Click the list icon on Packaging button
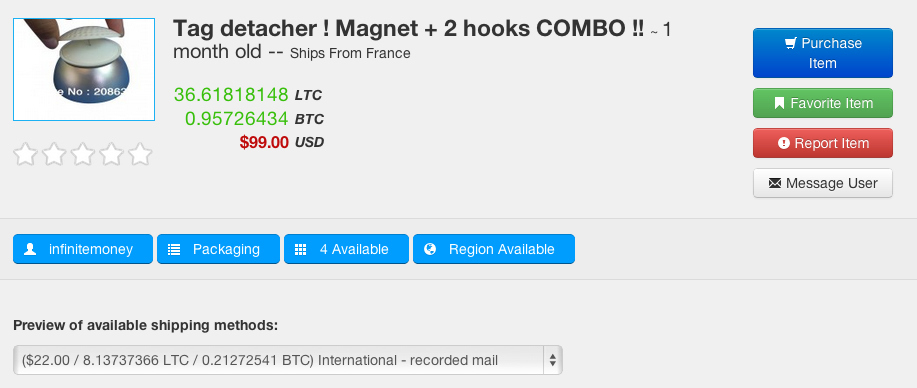917x388 pixels. [174, 249]
